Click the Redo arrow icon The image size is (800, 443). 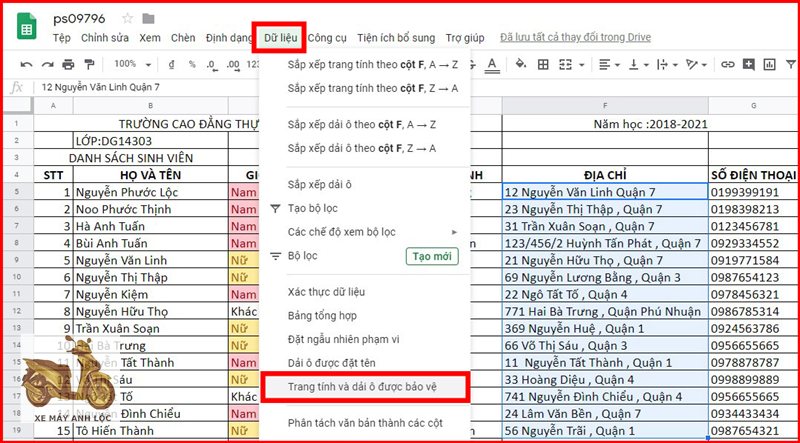pyautogui.click(x=47, y=64)
